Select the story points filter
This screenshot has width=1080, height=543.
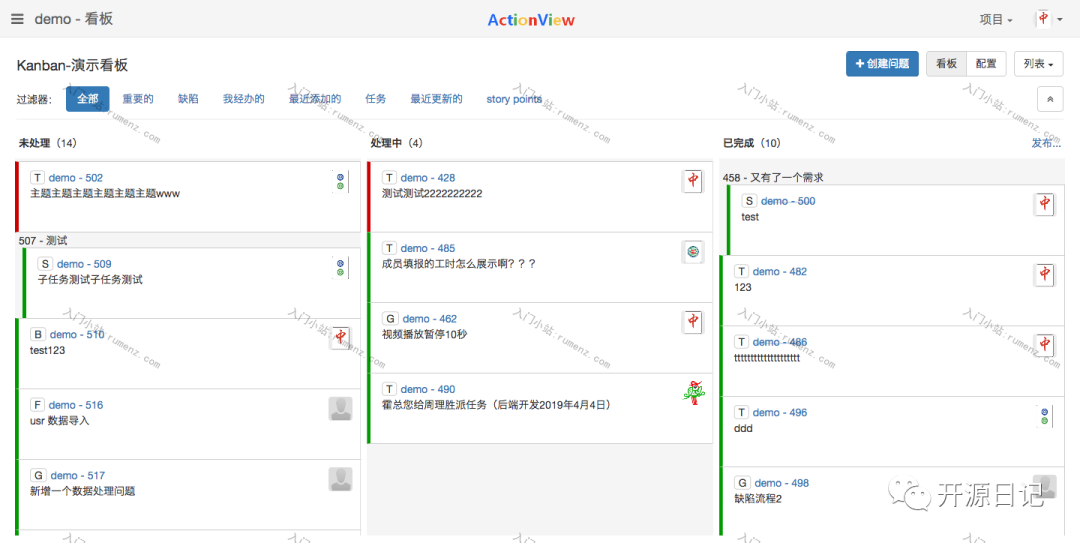click(514, 99)
